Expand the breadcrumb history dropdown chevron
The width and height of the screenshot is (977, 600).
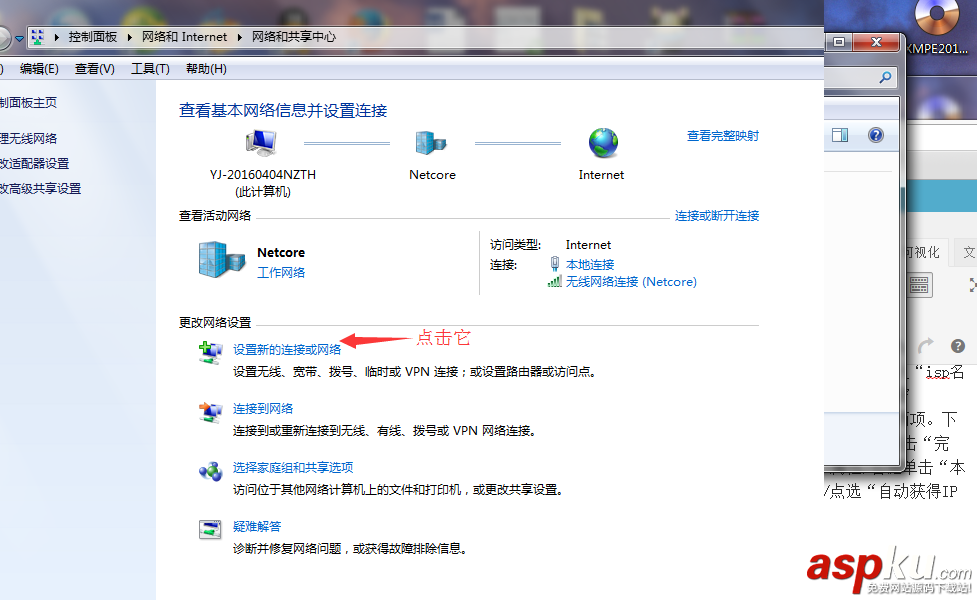(x=18, y=37)
